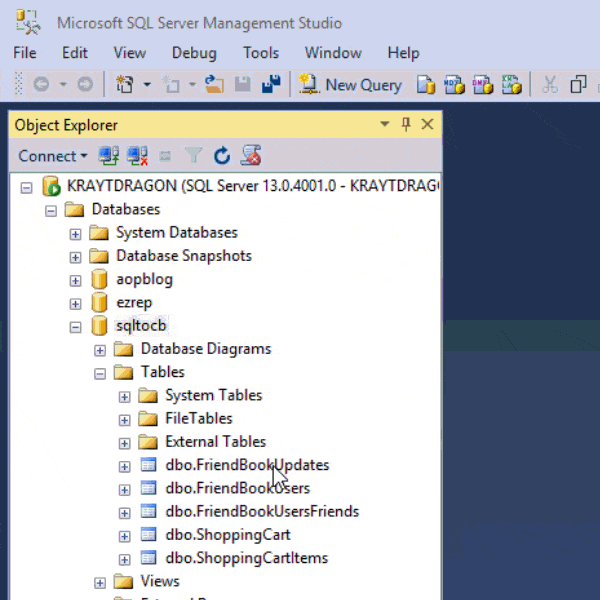Open the Debug menu

pos(194,53)
